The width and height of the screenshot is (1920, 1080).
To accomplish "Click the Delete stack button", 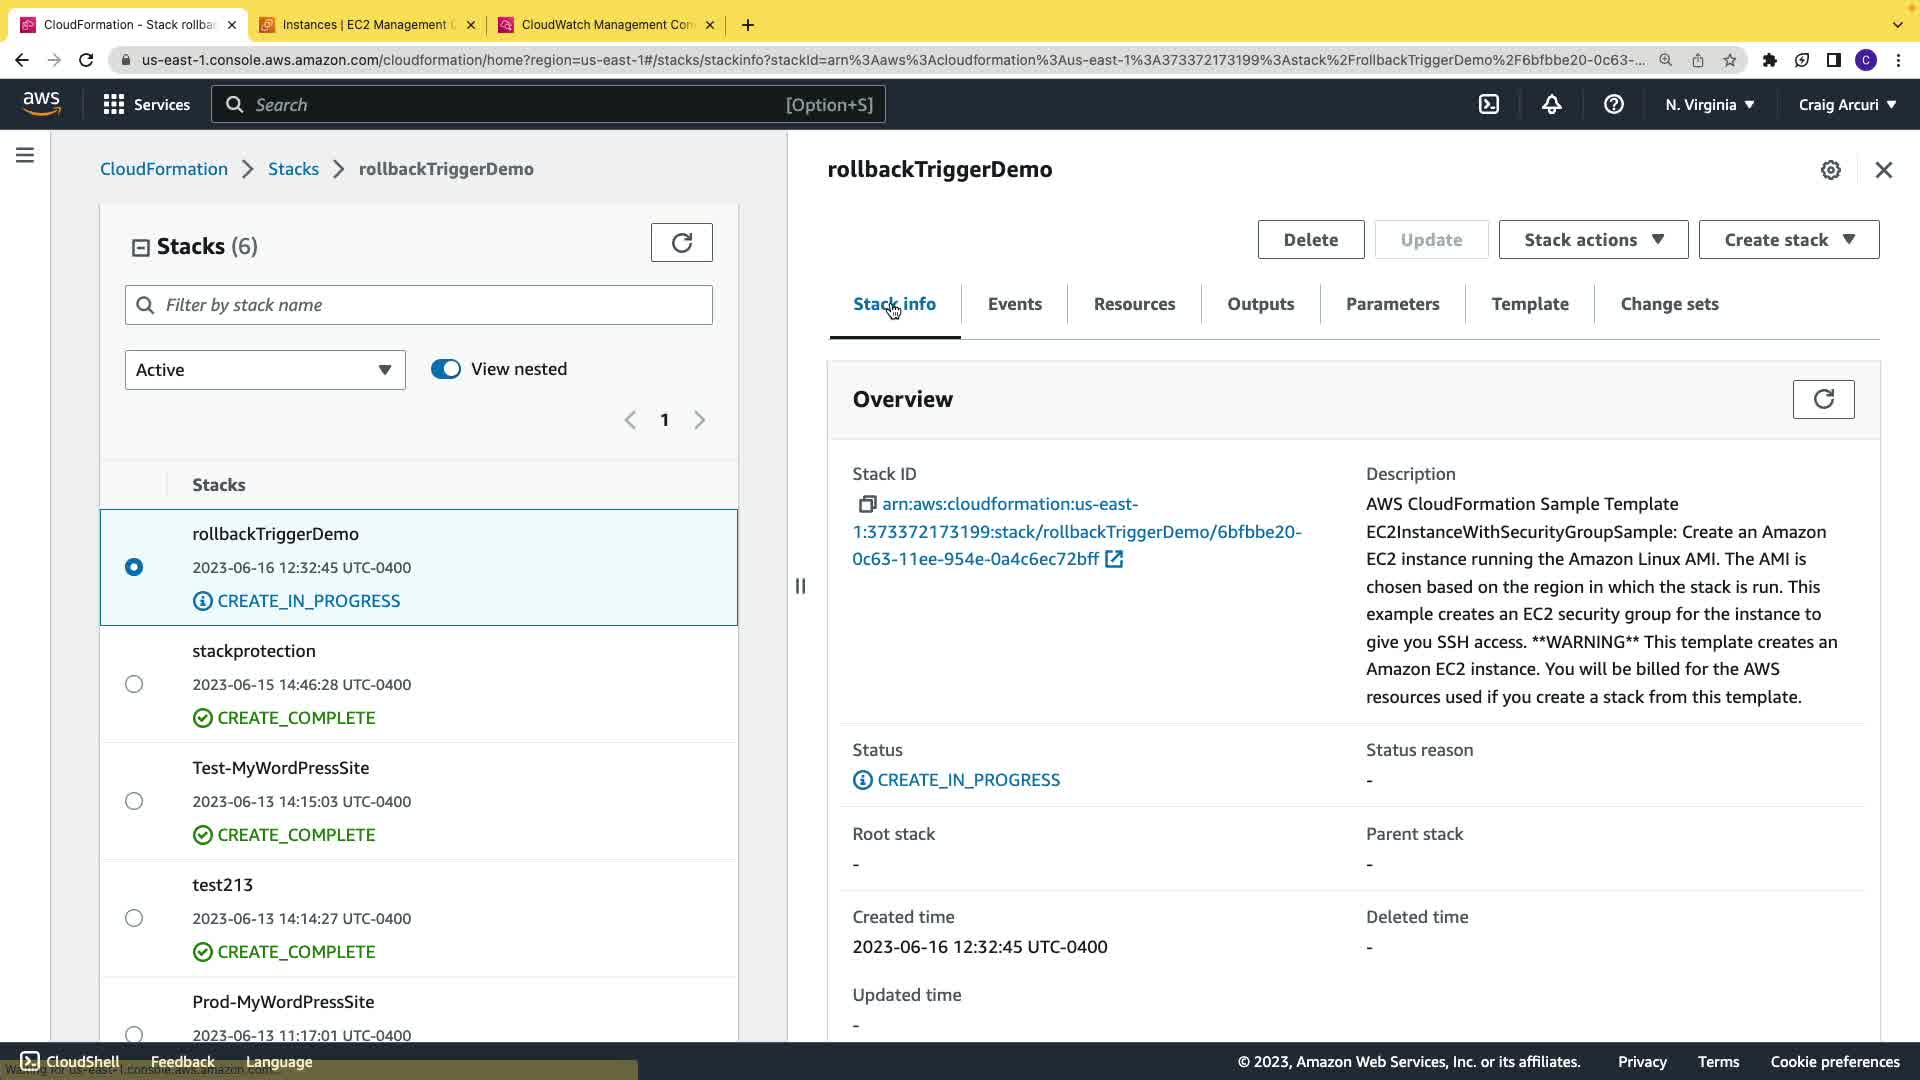I will coord(1310,240).
